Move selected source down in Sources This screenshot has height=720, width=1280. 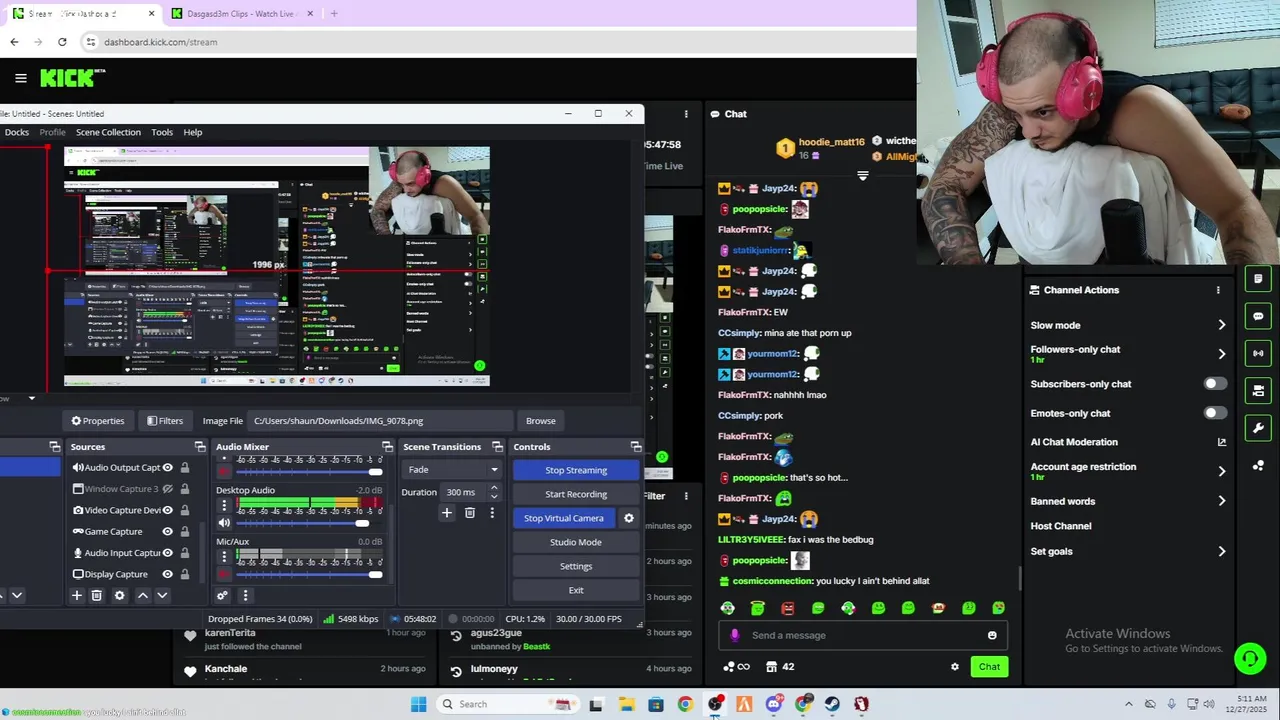point(162,595)
